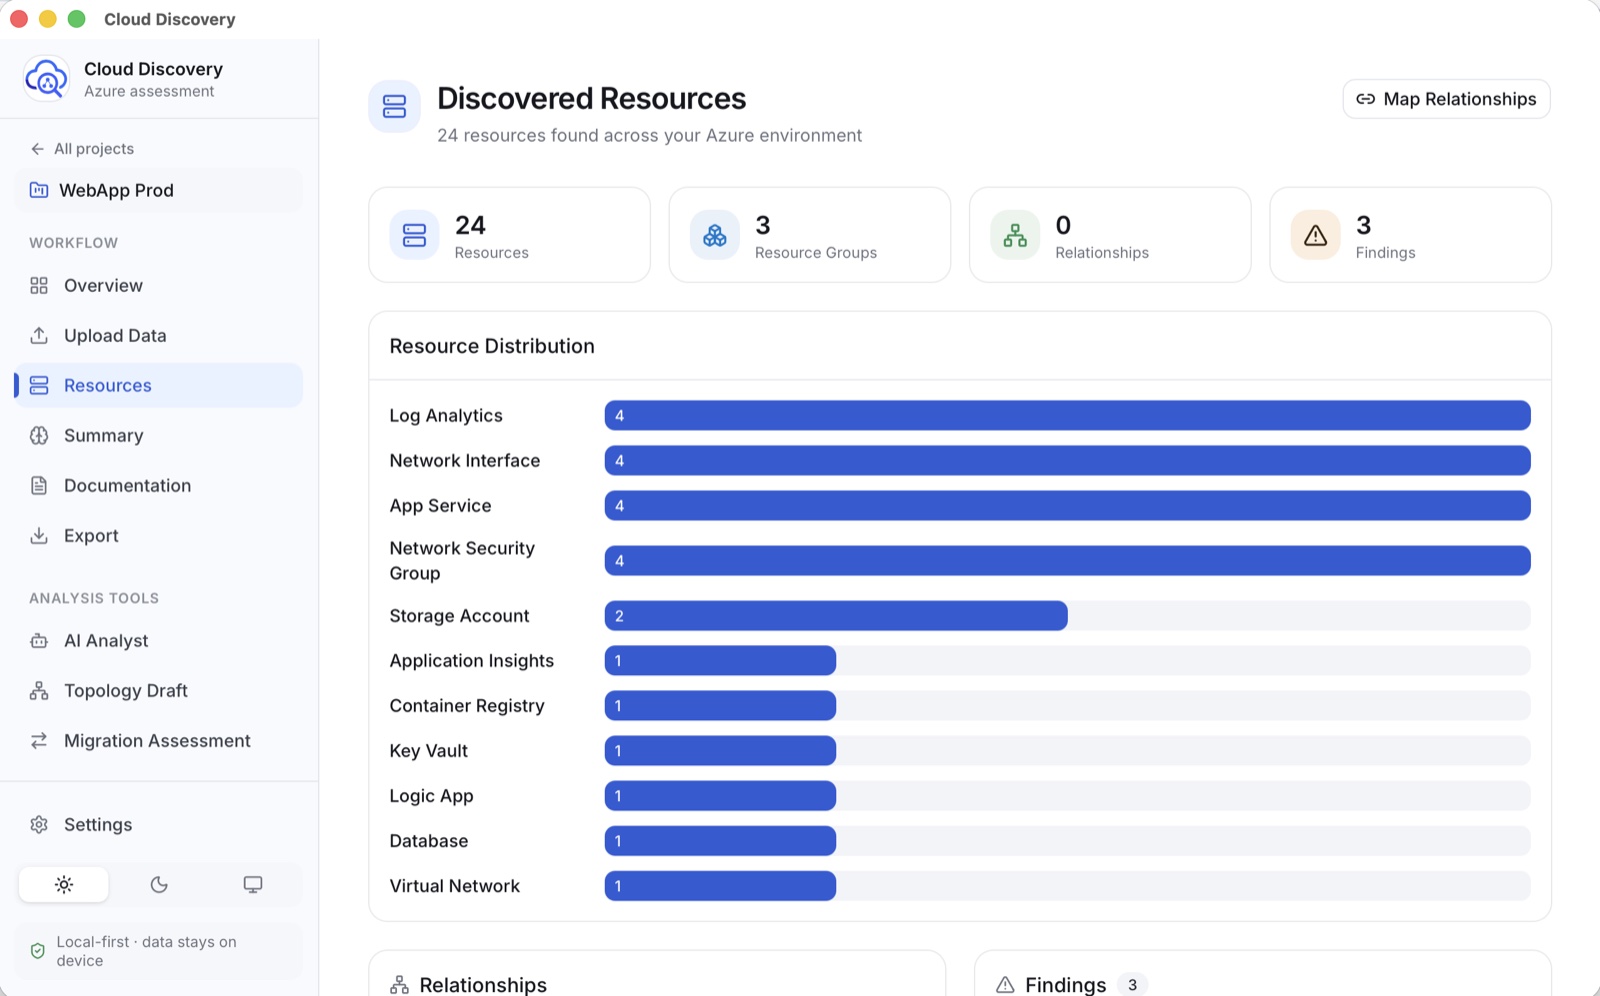Open Topology Draft tool

point(159,691)
